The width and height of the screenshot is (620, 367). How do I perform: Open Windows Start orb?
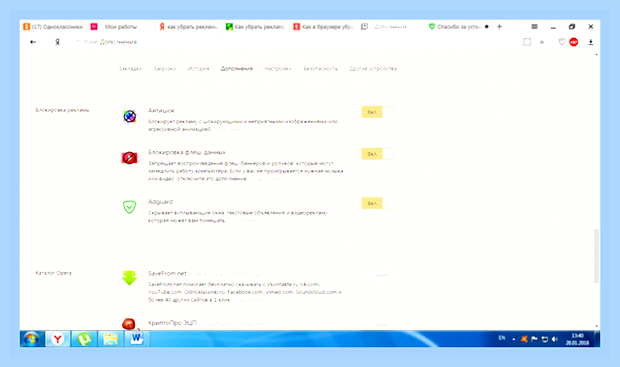tap(32, 339)
